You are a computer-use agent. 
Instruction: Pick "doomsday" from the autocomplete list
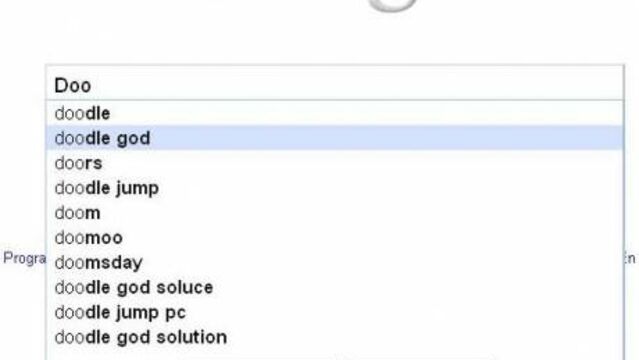[x=334, y=262]
